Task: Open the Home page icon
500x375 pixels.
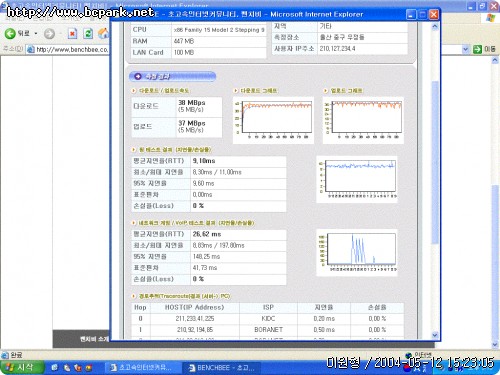Action: (x=104, y=33)
